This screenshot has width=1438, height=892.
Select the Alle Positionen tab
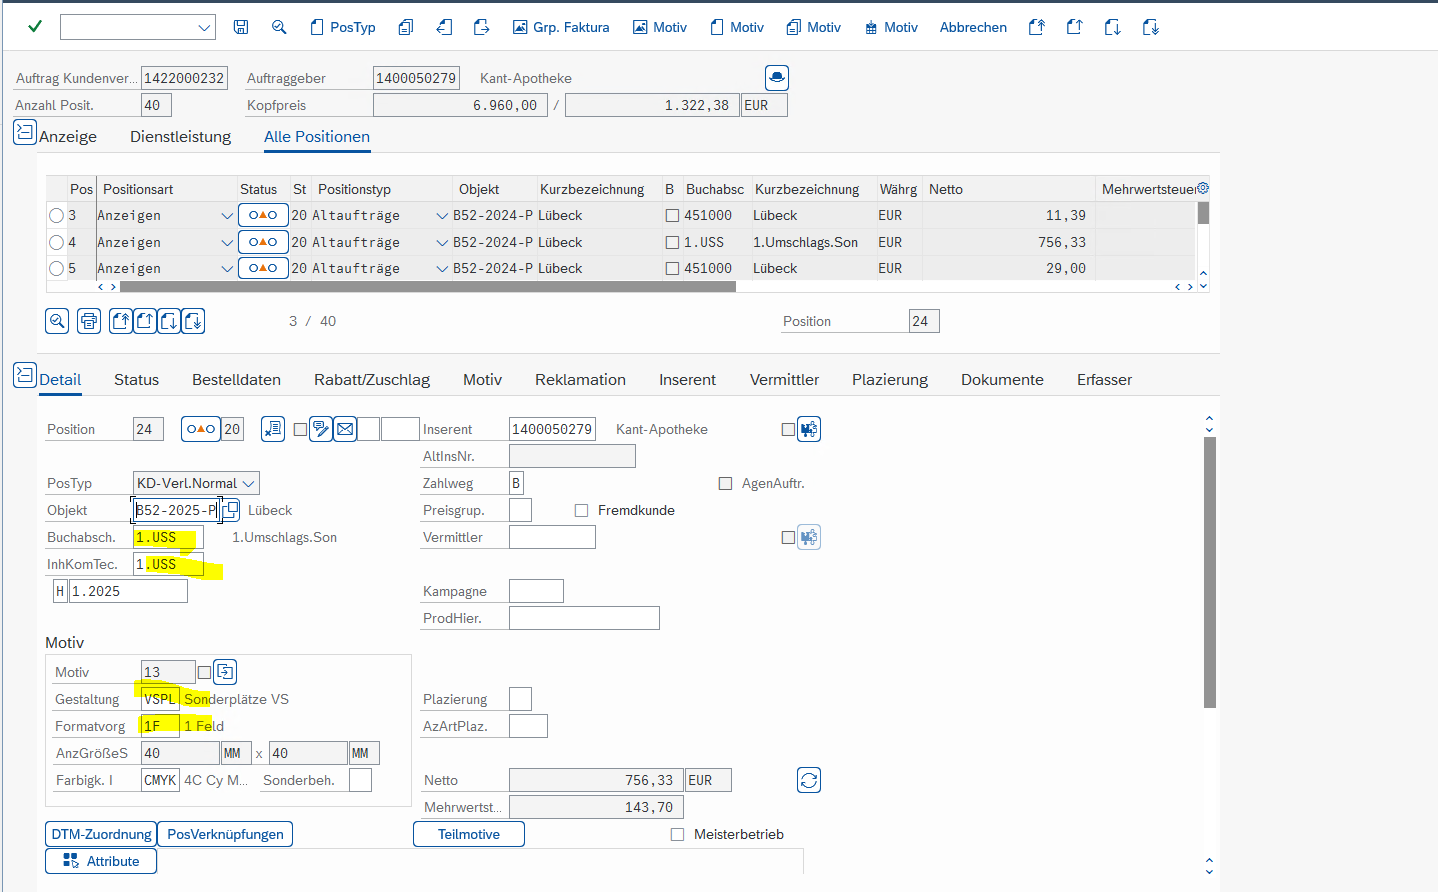(x=317, y=136)
